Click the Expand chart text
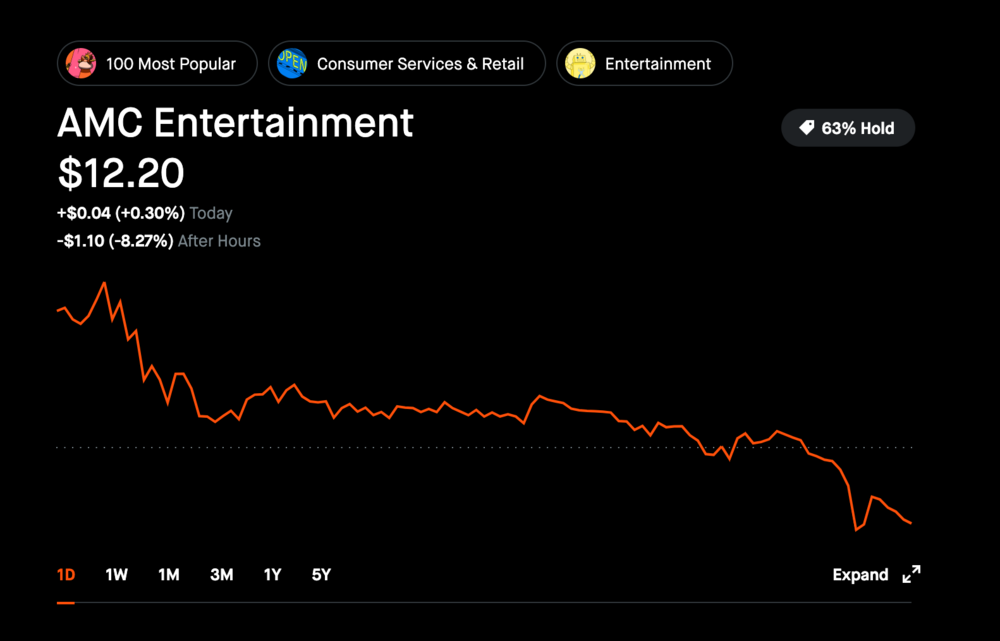Image resolution: width=1000 pixels, height=641 pixels. pos(860,575)
